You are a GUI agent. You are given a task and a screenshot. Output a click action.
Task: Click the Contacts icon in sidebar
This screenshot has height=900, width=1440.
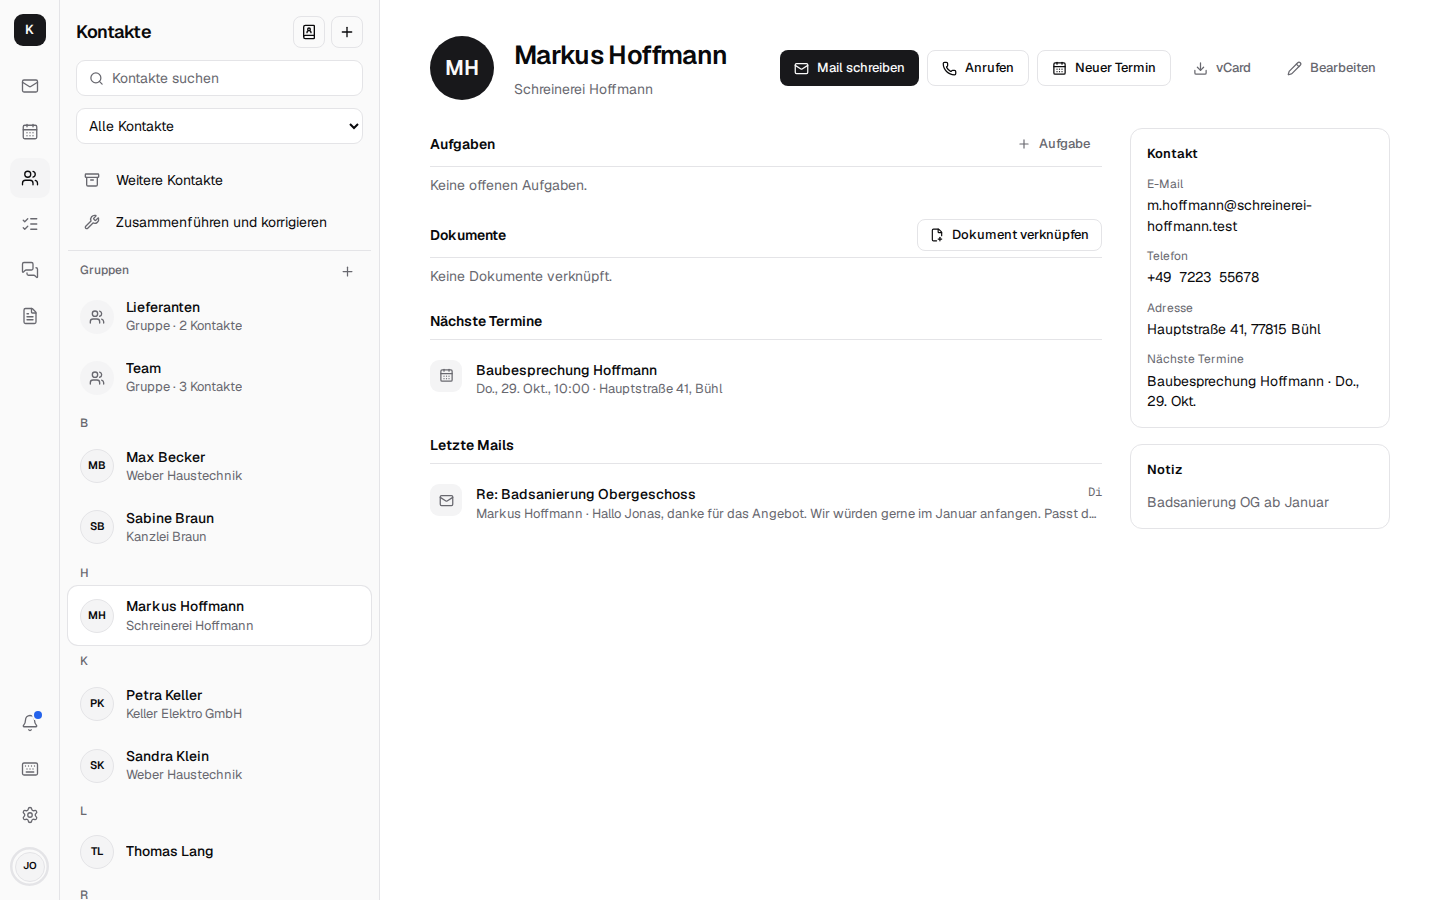pos(30,178)
